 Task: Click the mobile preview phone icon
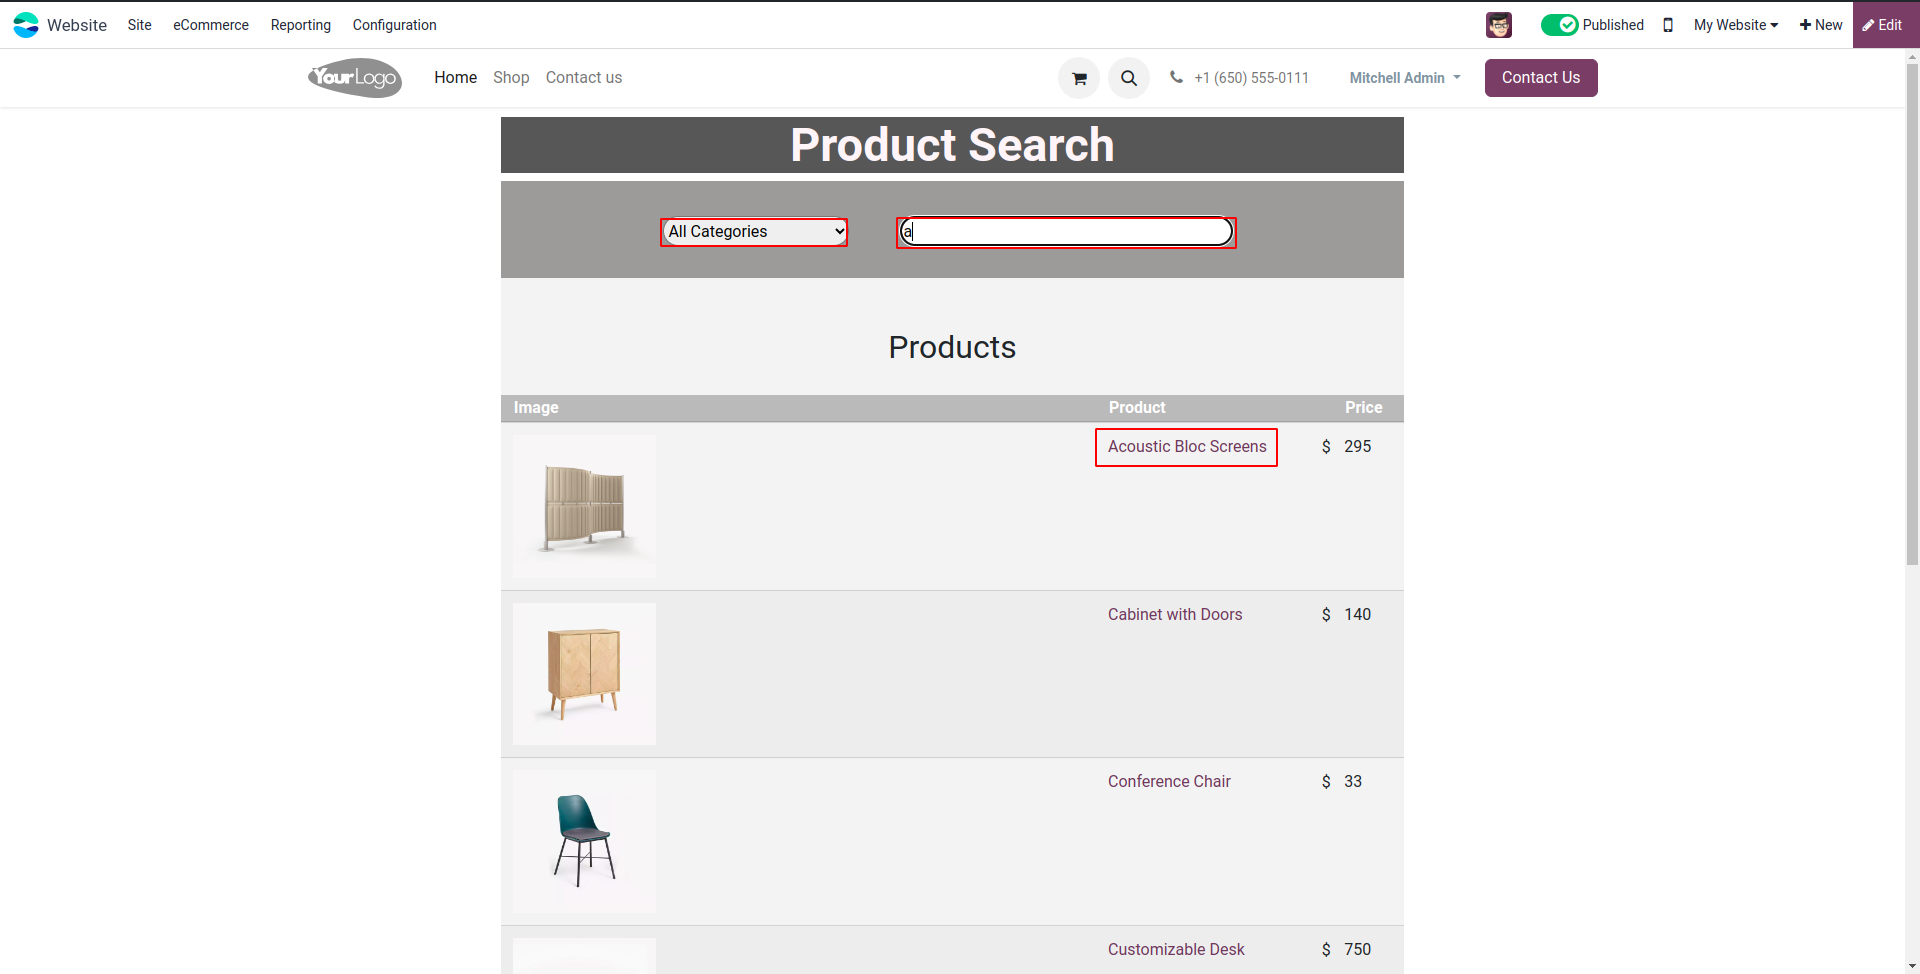click(x=1668, y=25)
